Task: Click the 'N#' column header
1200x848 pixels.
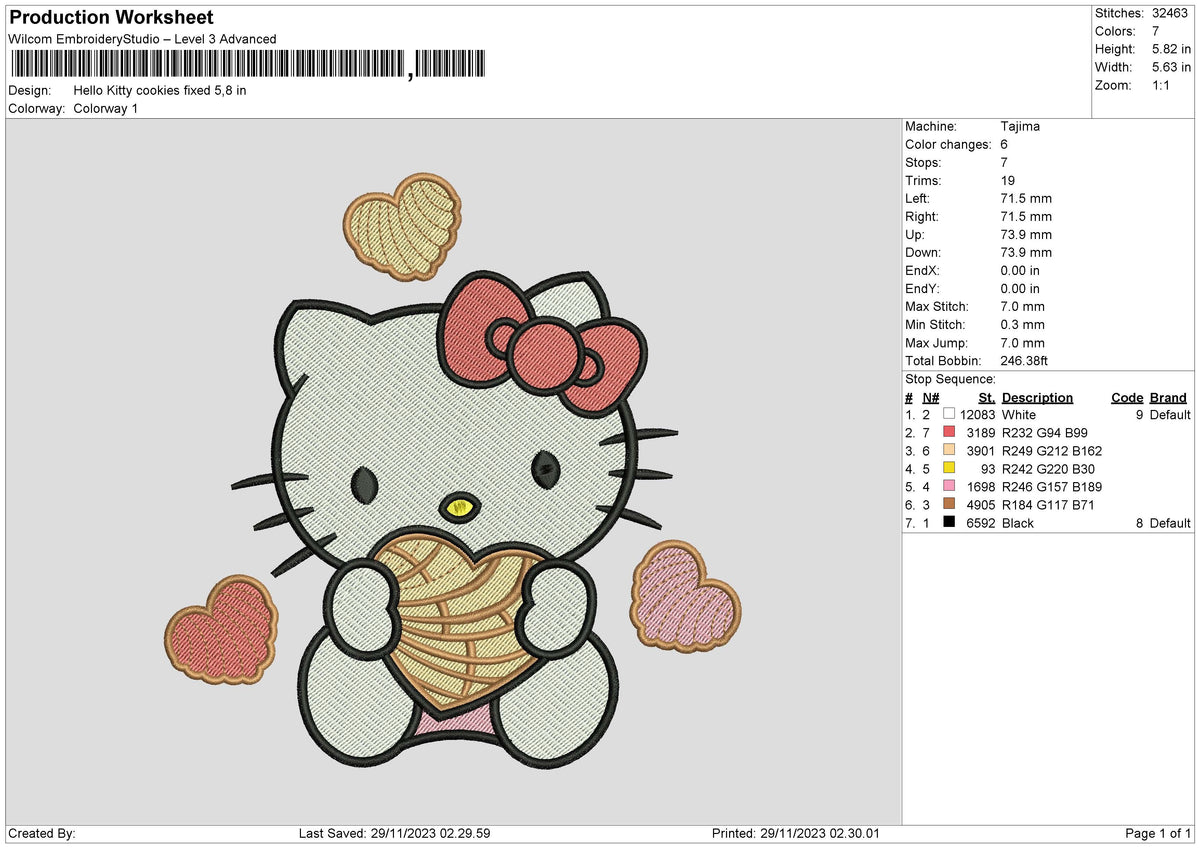Action: [x=930, y=397]
